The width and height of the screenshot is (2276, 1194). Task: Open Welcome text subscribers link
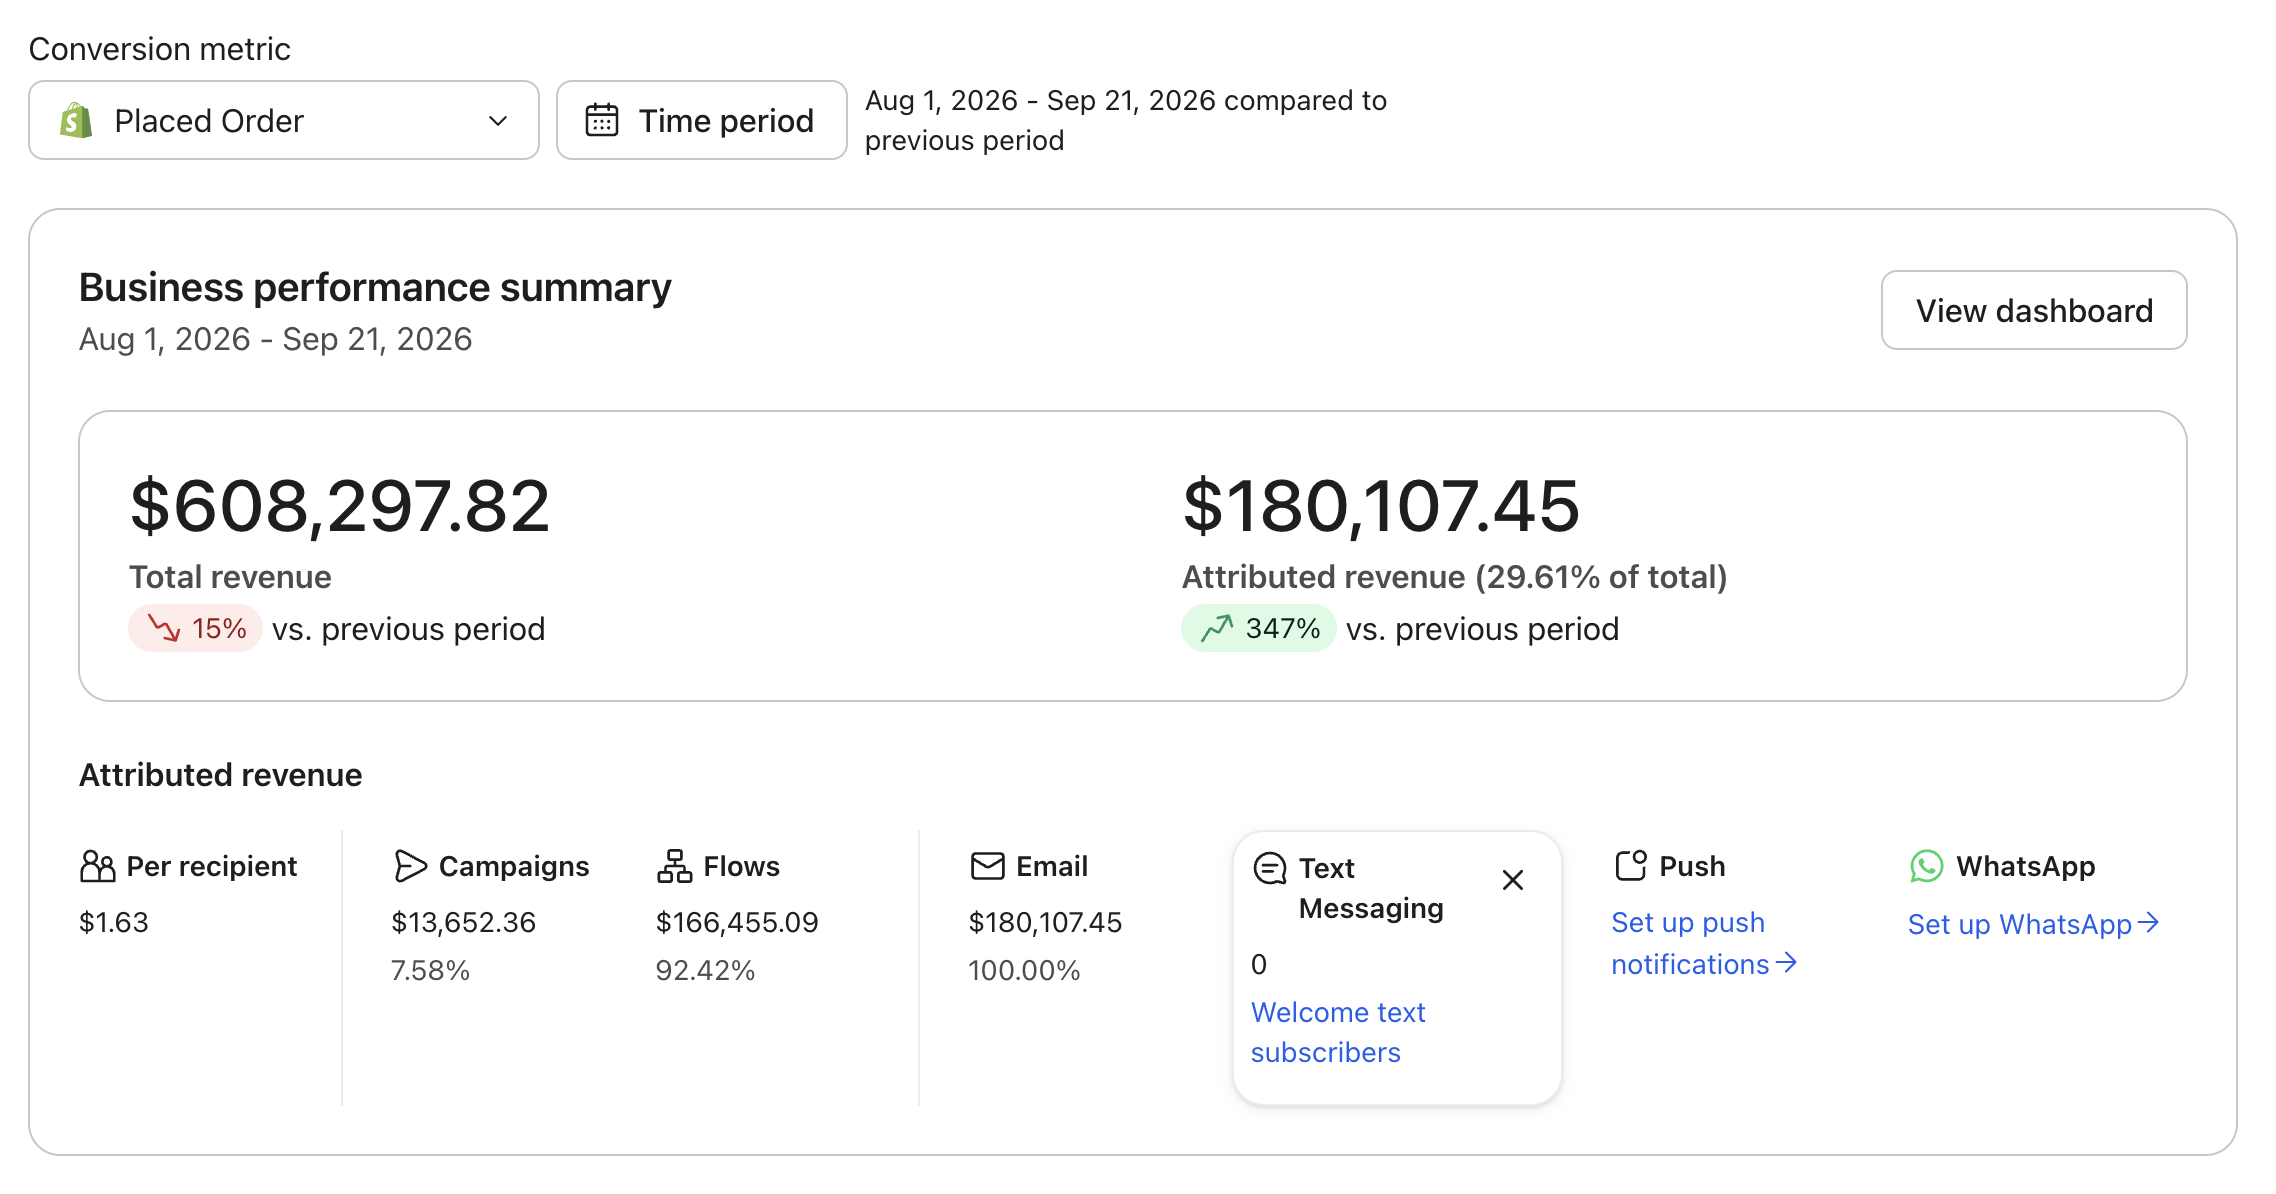click(1338, 1032)
